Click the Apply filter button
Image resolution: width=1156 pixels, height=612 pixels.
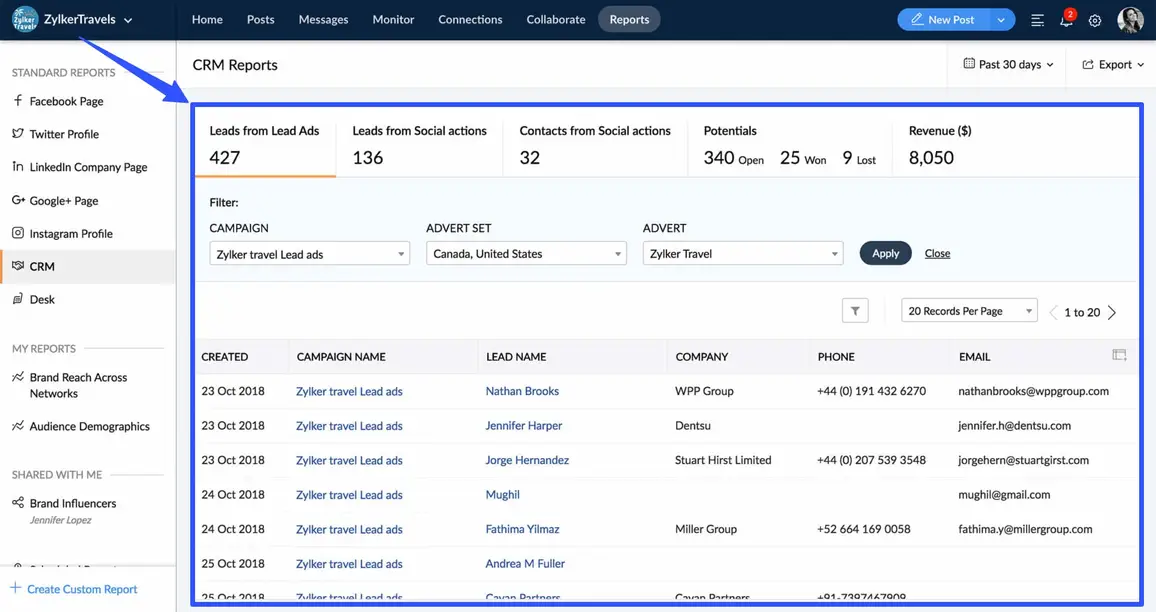(885, 253)
